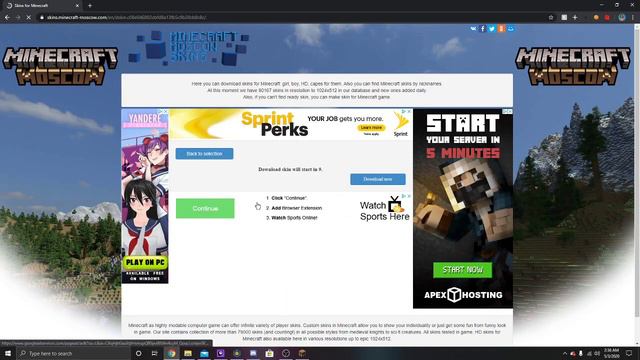Screen dimensions: 640x360
Task: Open network settings from tray icon
Action: (589, 353)
